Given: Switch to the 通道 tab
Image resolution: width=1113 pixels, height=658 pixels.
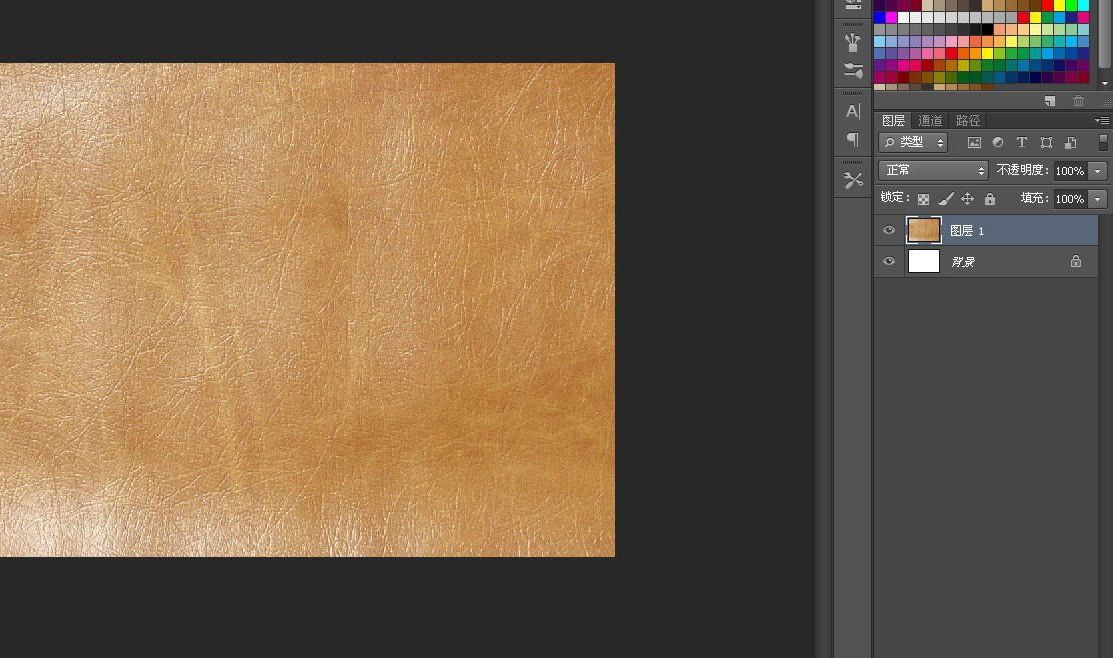Looking at the screenshot, I should pos(930,121).
